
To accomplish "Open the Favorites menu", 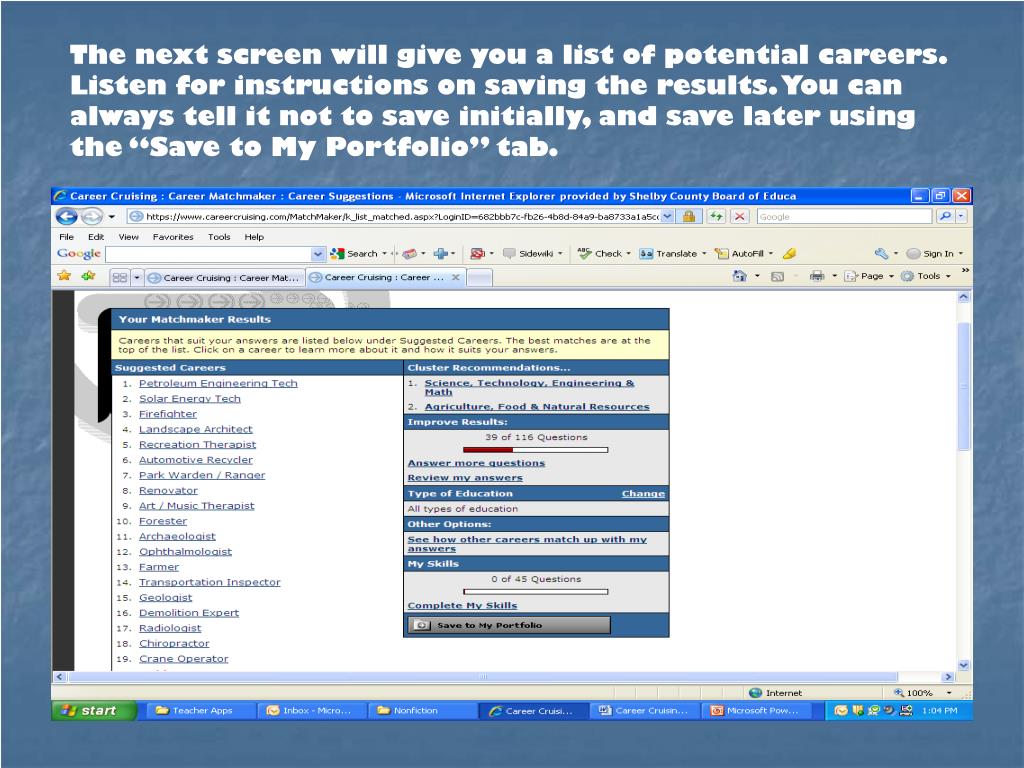I will (173, 237).
